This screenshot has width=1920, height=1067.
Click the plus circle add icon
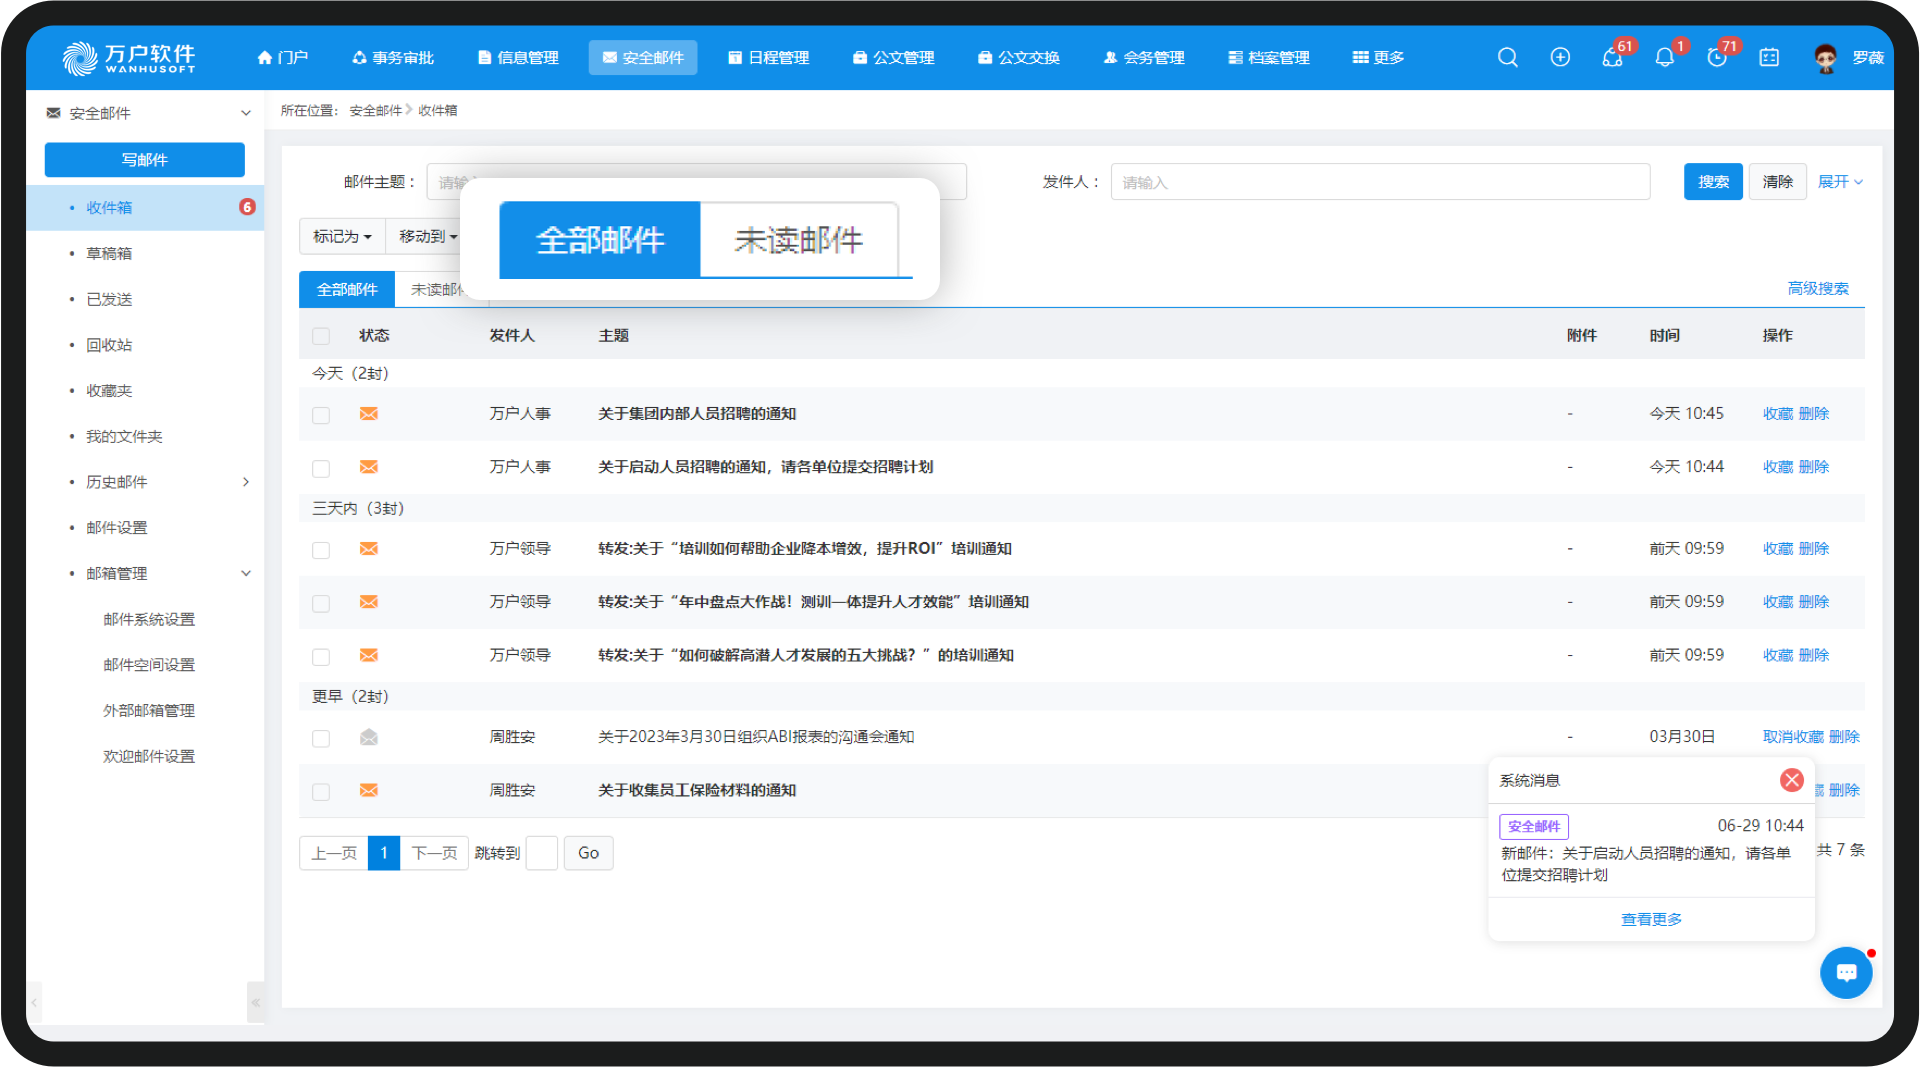coord(1560,58)
